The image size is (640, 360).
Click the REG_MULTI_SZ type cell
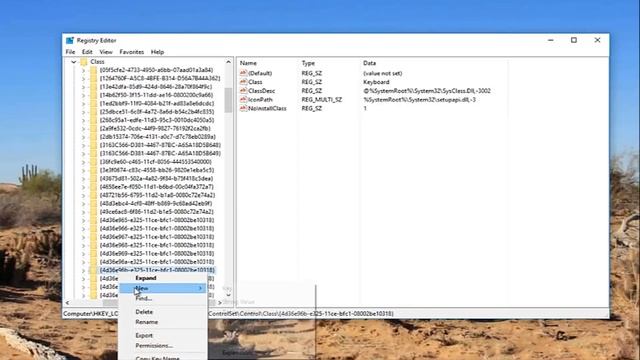point(322,100)
